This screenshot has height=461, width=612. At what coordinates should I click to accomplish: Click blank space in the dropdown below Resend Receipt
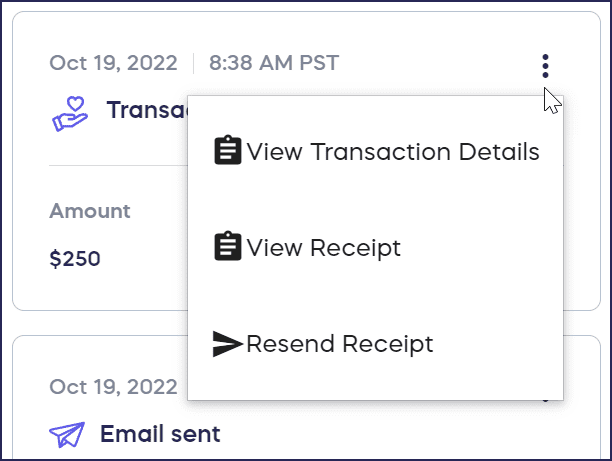[x=375, y=384]
